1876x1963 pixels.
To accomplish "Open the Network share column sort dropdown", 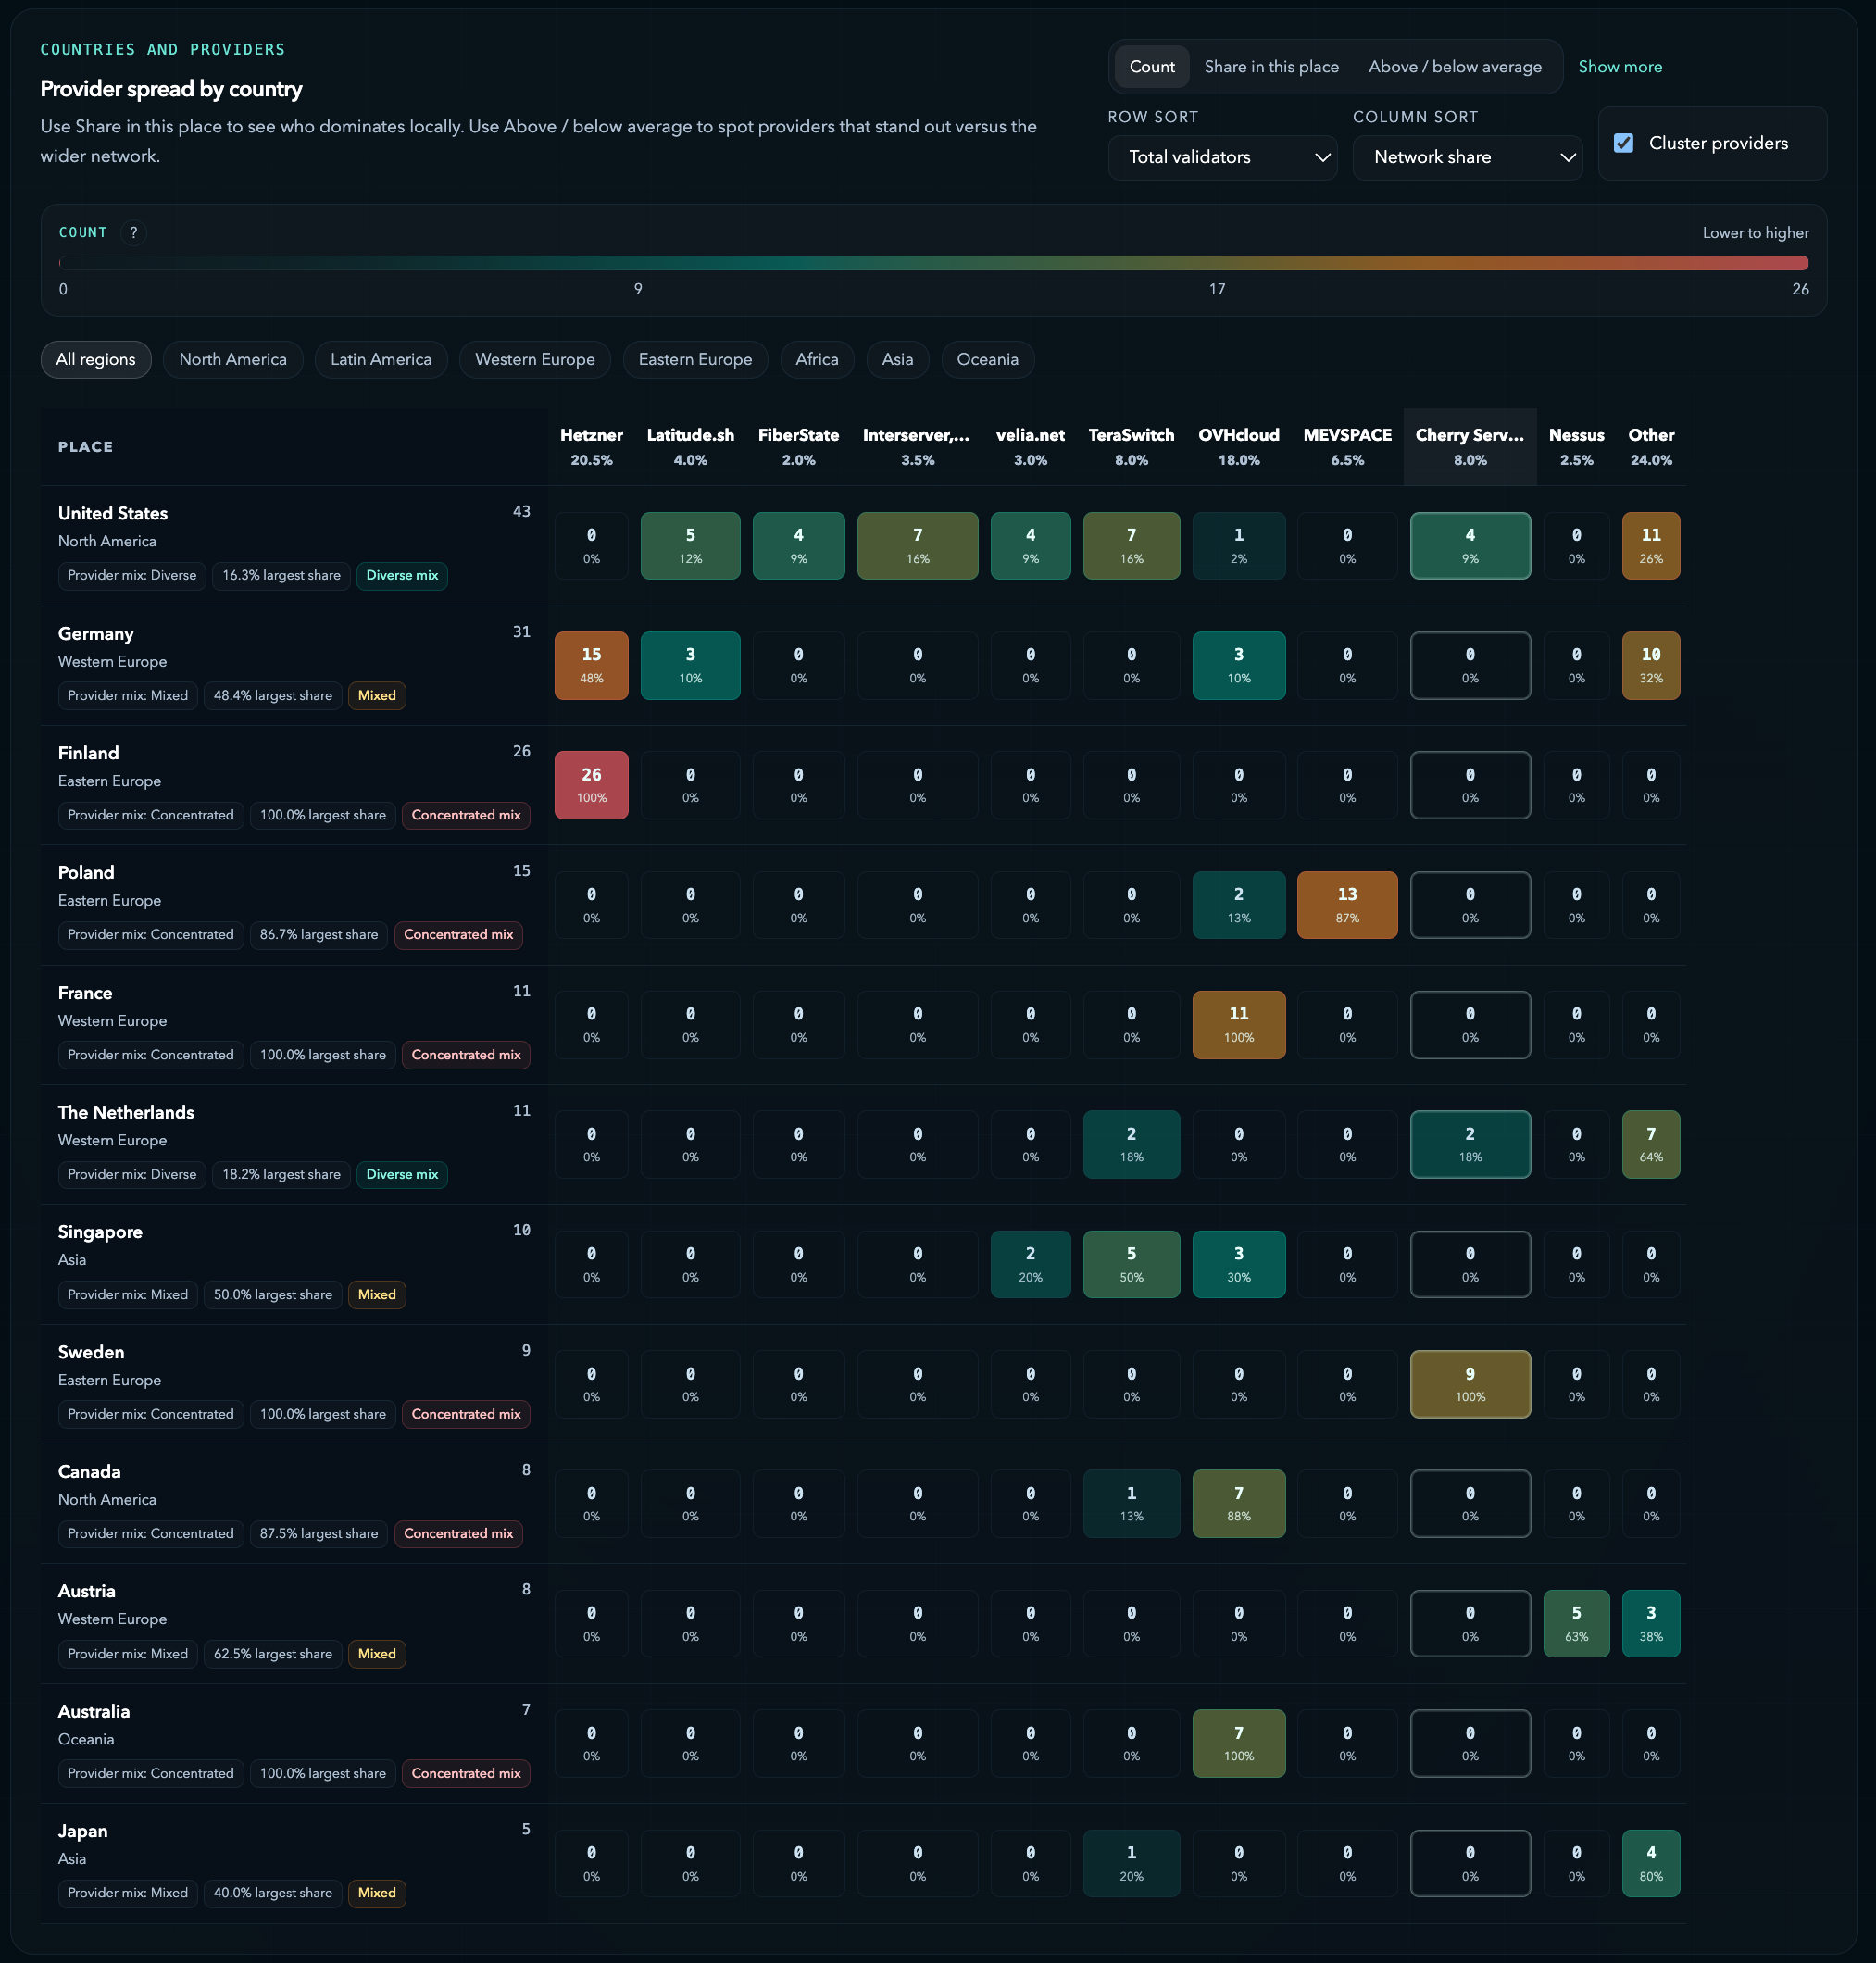I will pyautogui.click(x=1467, y=157).
